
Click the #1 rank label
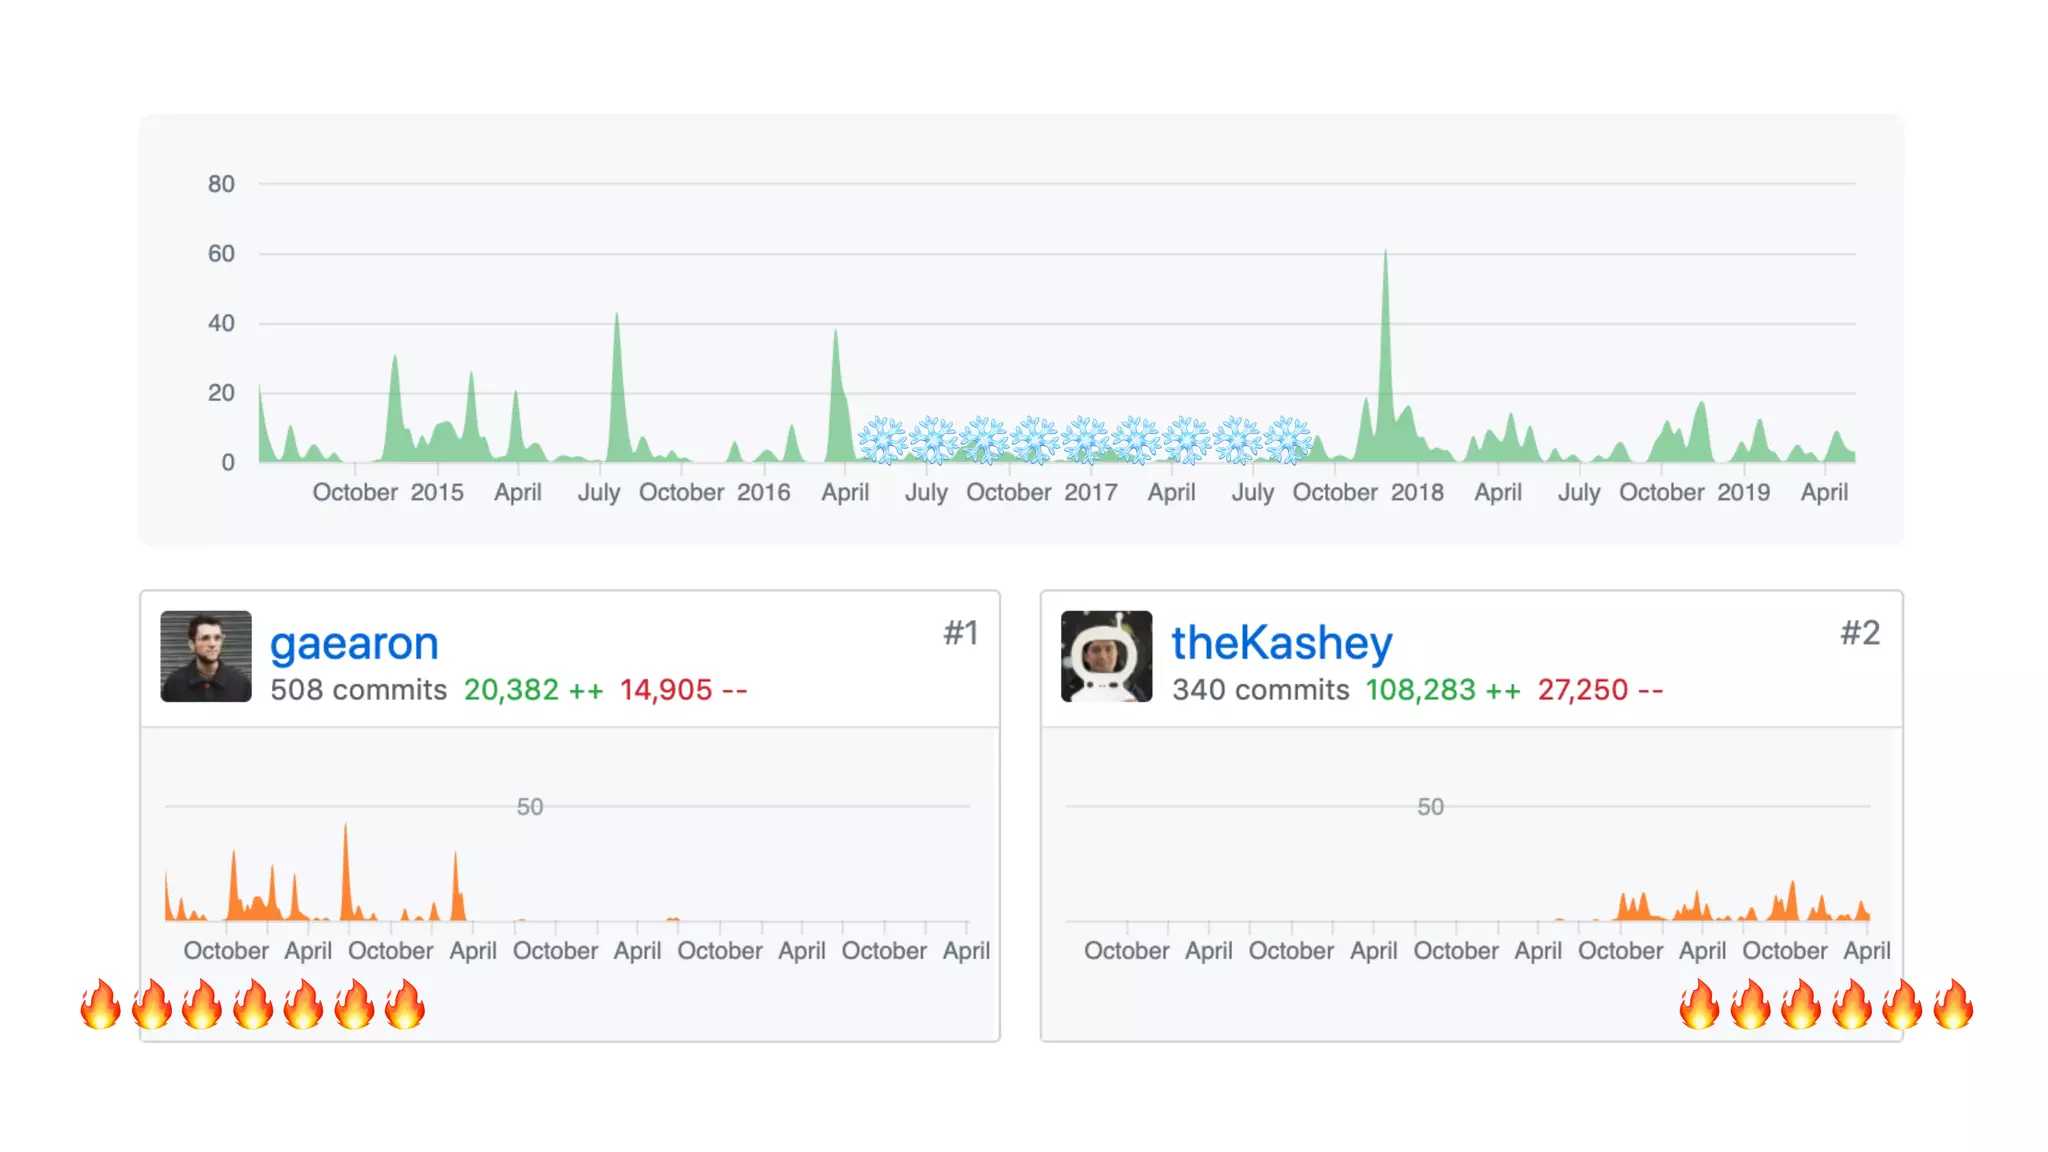pos(960,633)
